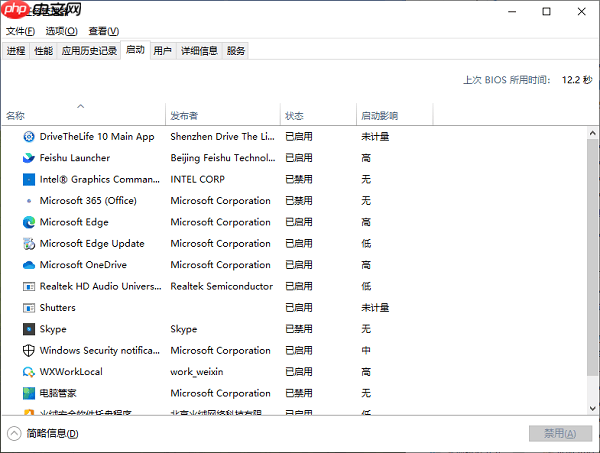Click the Skype row icon
This screenshot has width=600, height=453.
[29, 329]
